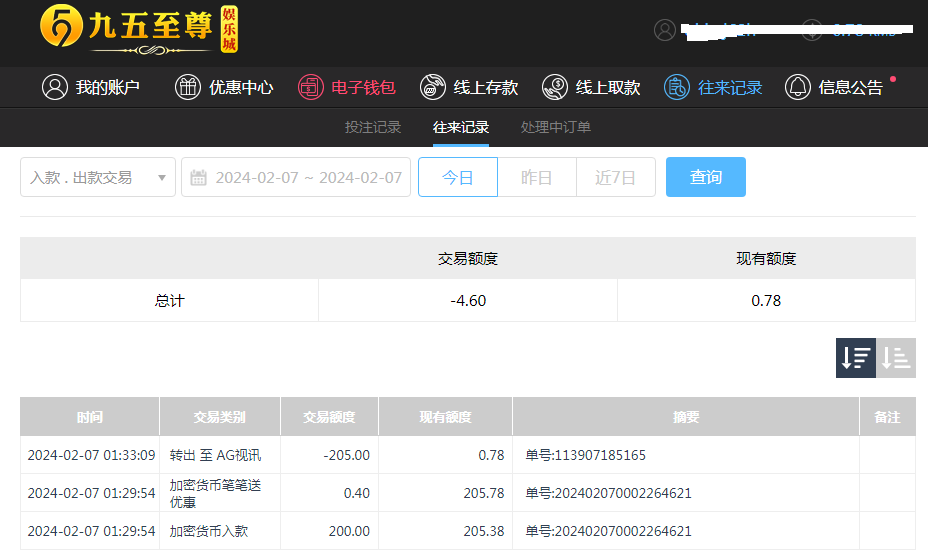Image resolution: width=928 pixels, height=557 pixels.
Task: Switch to 投注记录 tab
Action: pos(373,127)
